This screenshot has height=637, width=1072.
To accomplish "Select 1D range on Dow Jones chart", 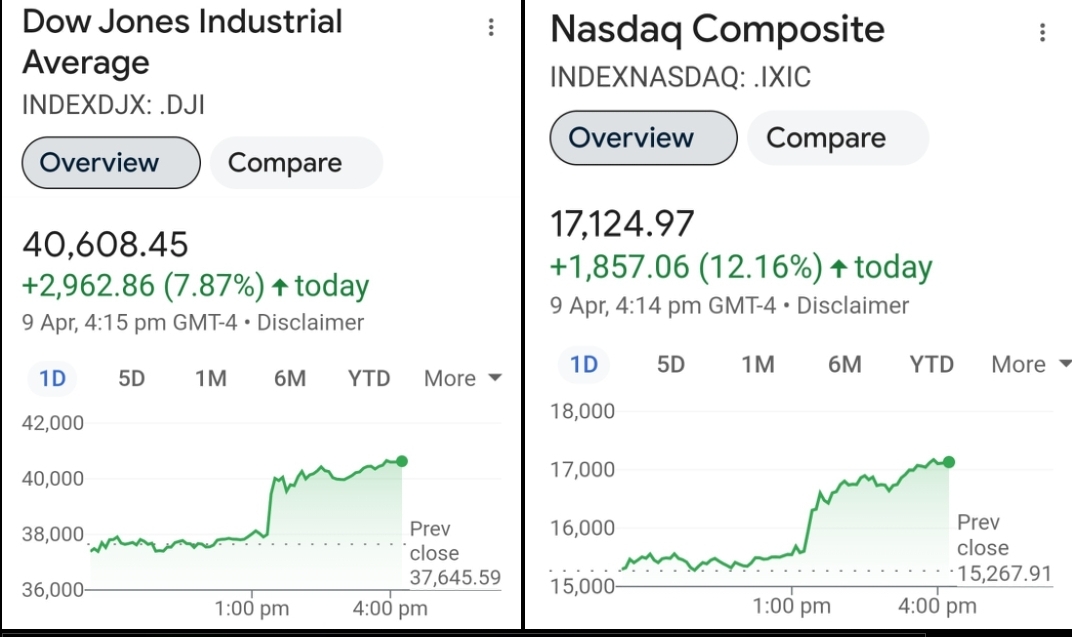I will click(x=52, y=378).
